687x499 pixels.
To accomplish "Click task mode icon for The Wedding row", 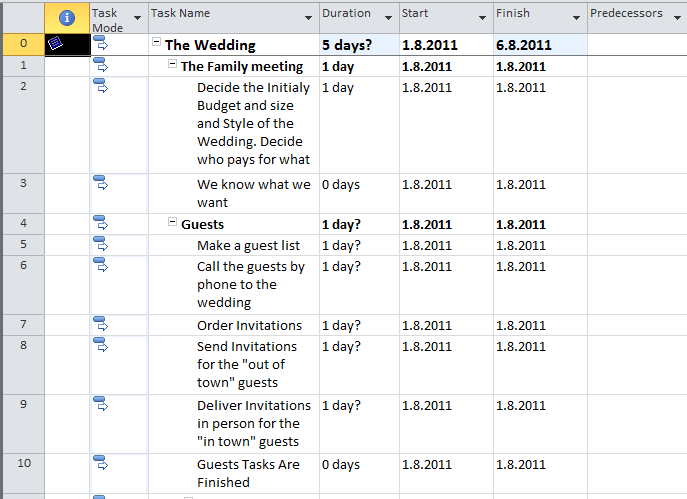I will pos(100,44).
